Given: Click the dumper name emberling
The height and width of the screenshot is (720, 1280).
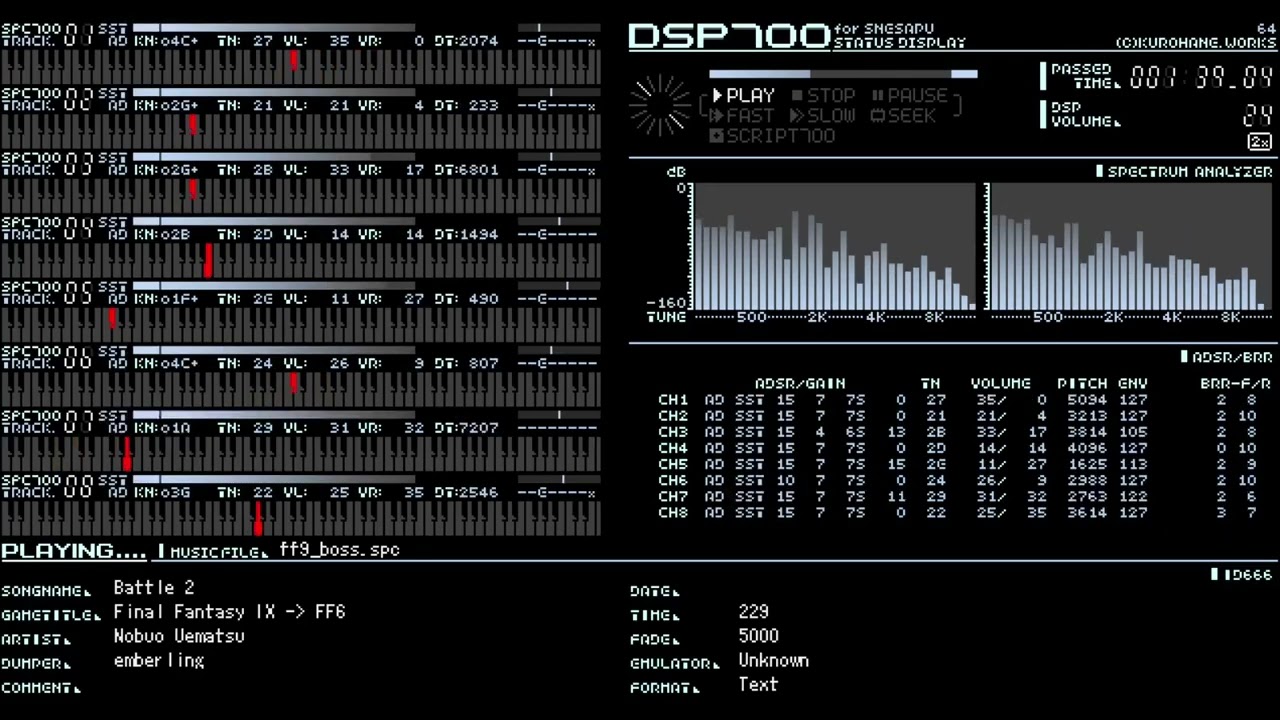Looking at the screenshot, I should tap(159, 661).
